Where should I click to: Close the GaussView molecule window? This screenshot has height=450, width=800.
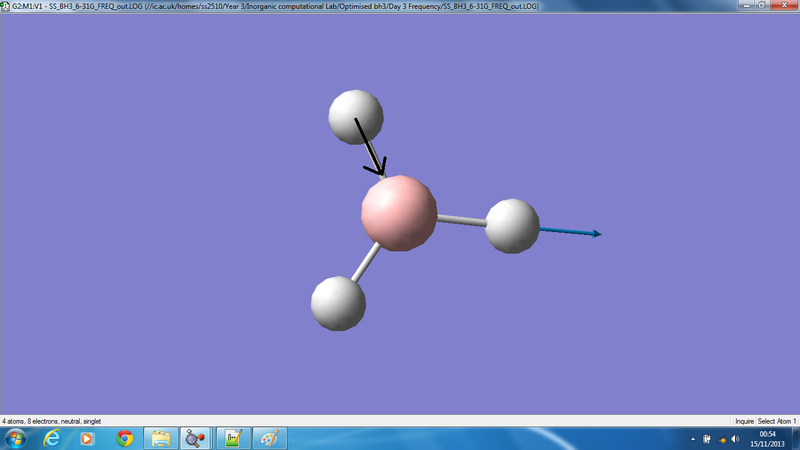point(784,5)
